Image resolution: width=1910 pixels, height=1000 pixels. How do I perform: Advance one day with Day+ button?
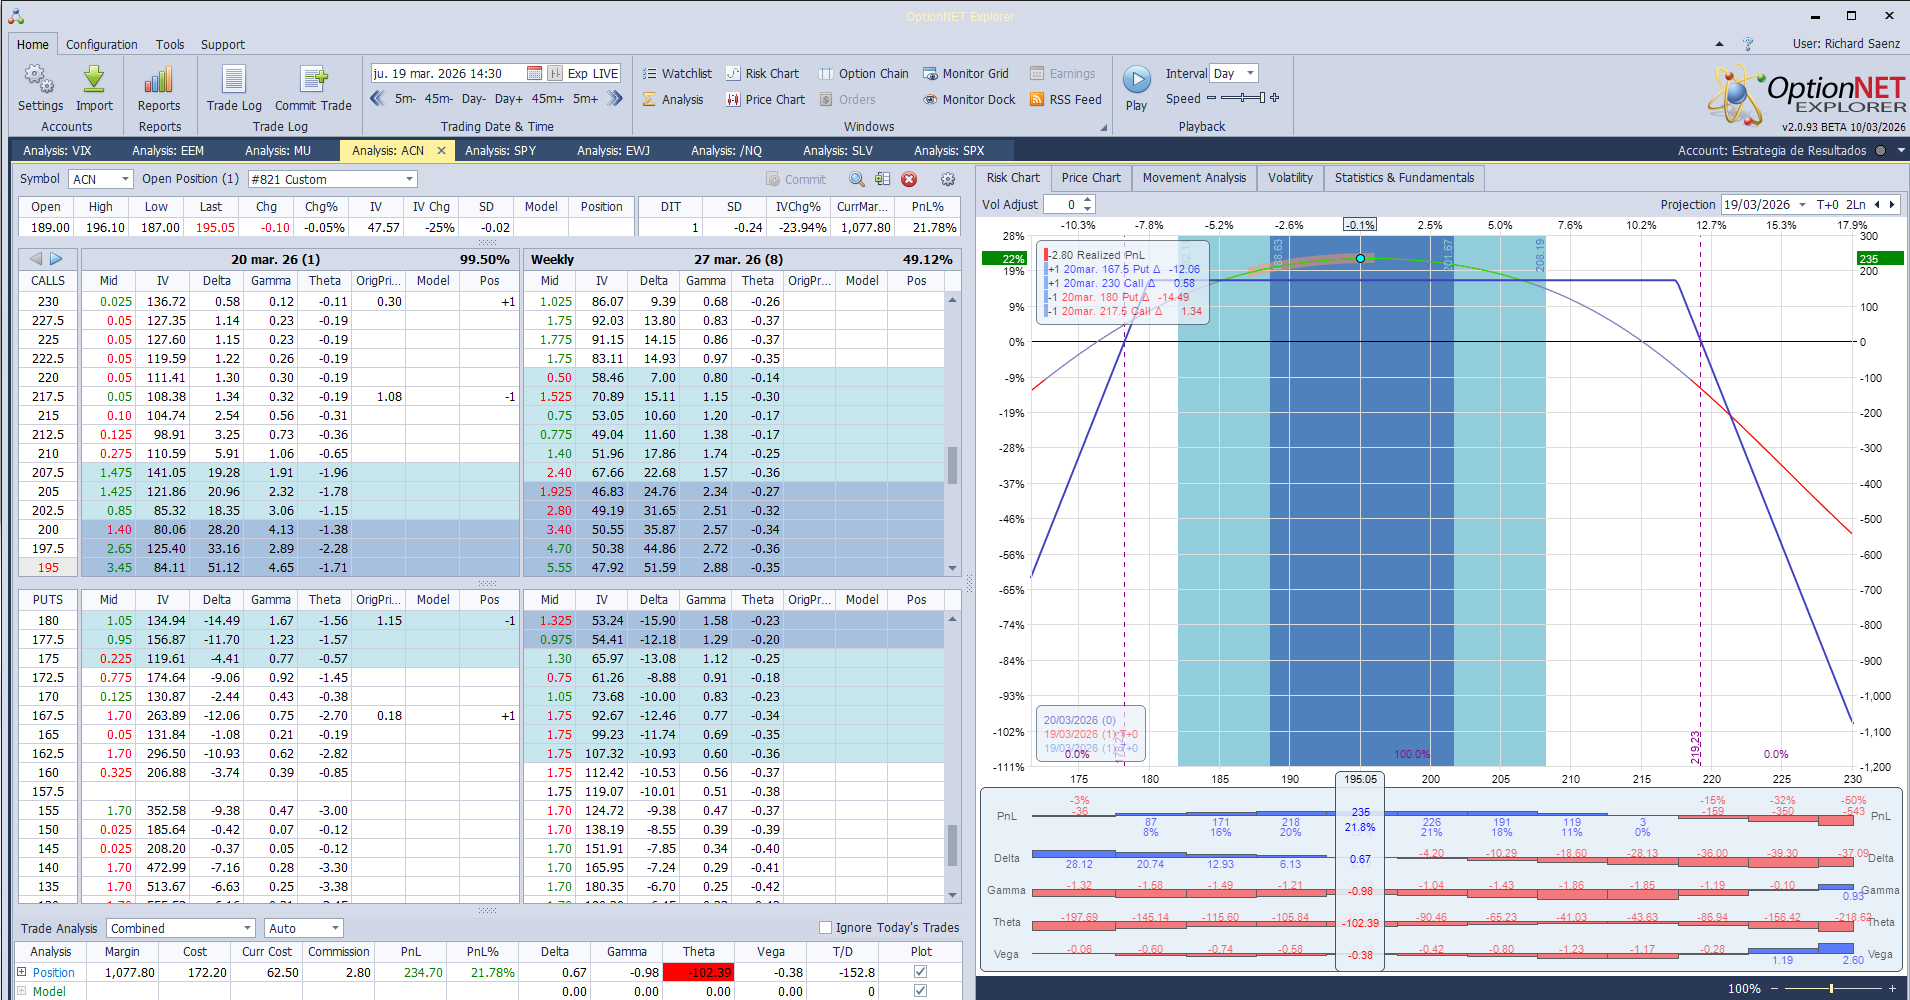509,99
